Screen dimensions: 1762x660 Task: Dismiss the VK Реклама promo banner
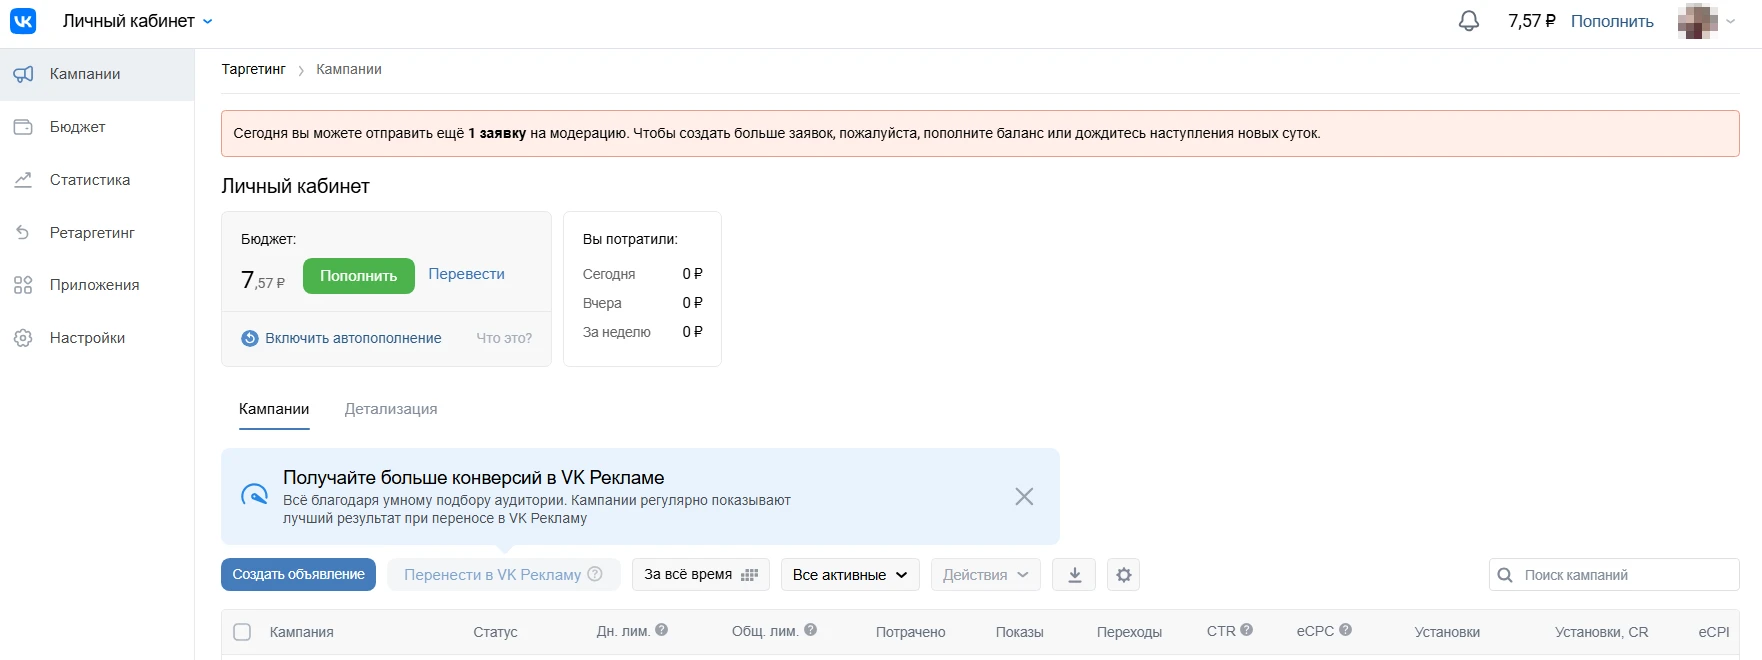pyautogui.click(x=1024, y=497)
